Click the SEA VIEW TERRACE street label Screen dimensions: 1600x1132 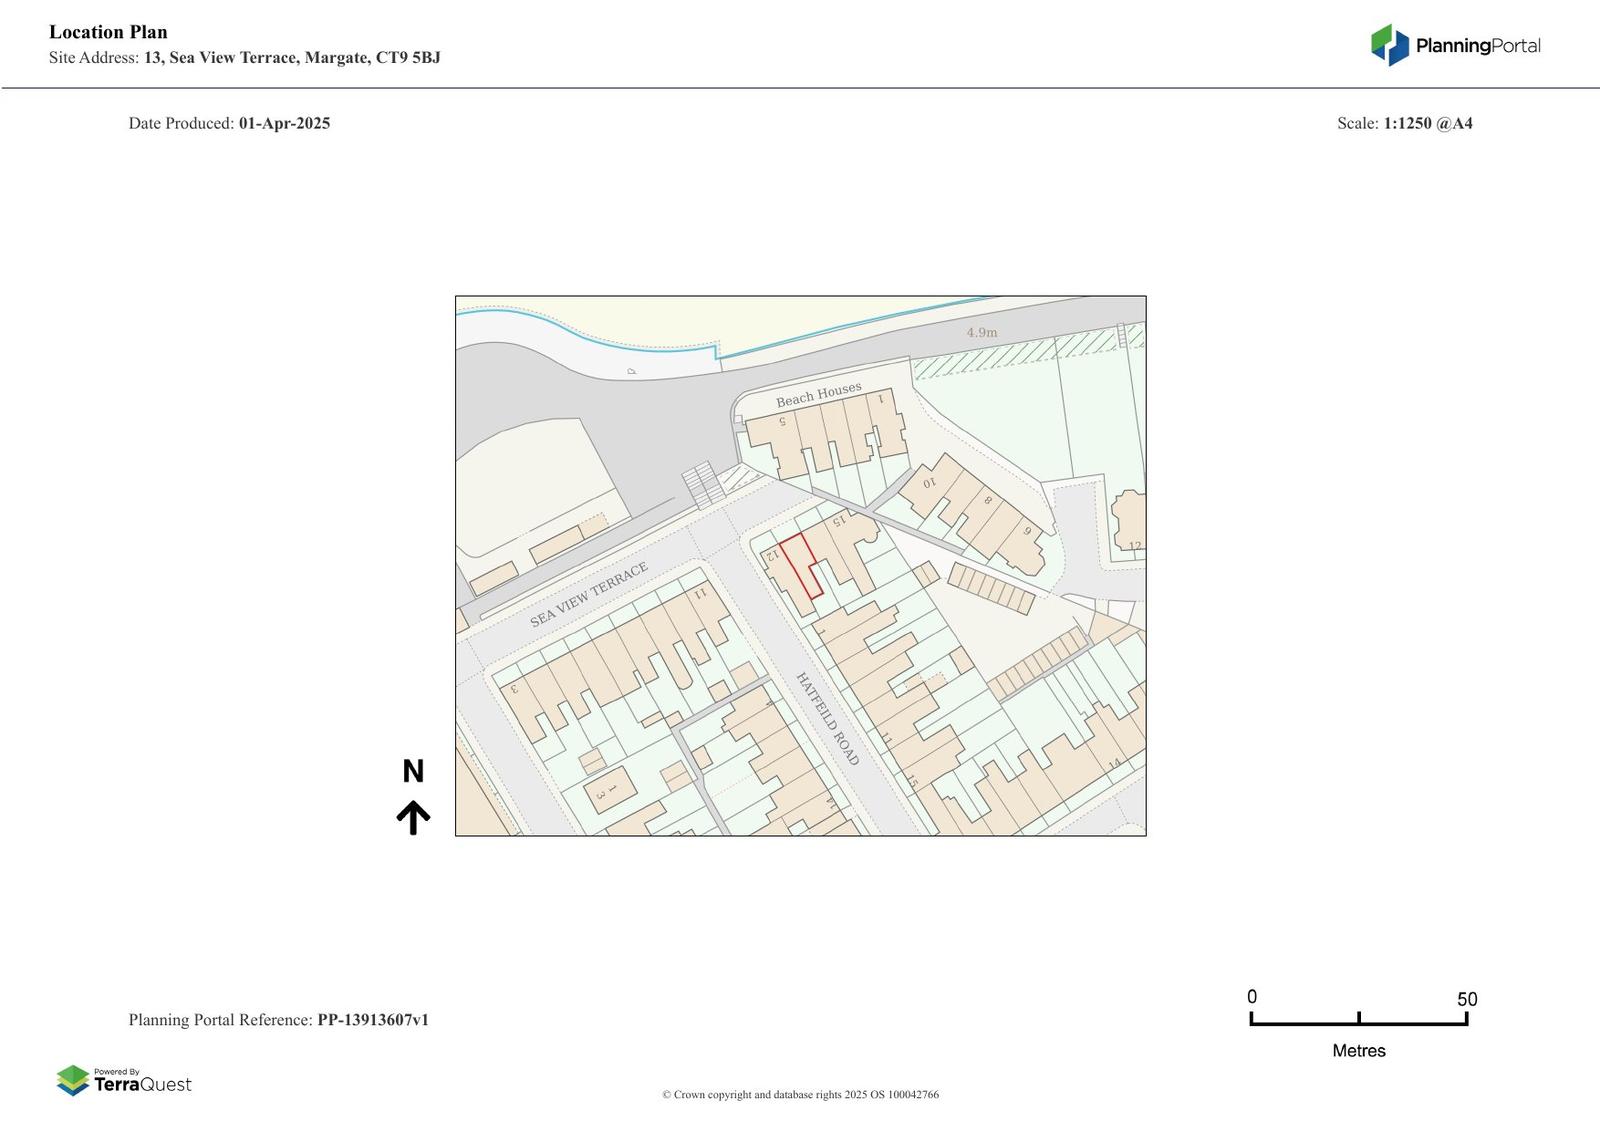(589, 594)
